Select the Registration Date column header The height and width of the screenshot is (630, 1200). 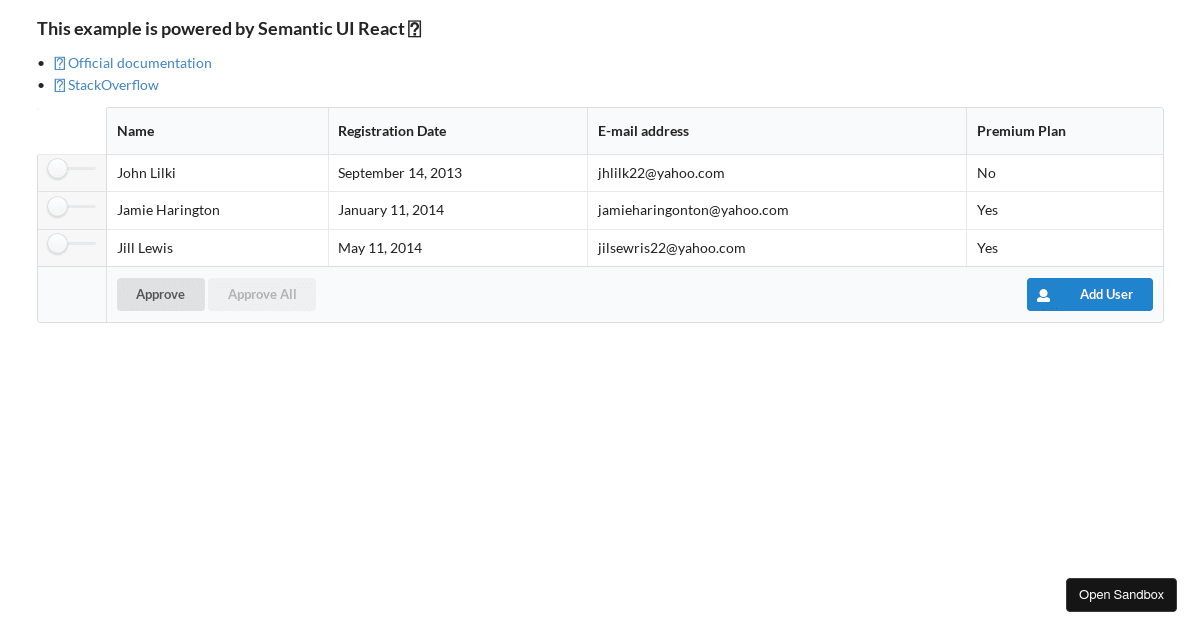[391, 131]
